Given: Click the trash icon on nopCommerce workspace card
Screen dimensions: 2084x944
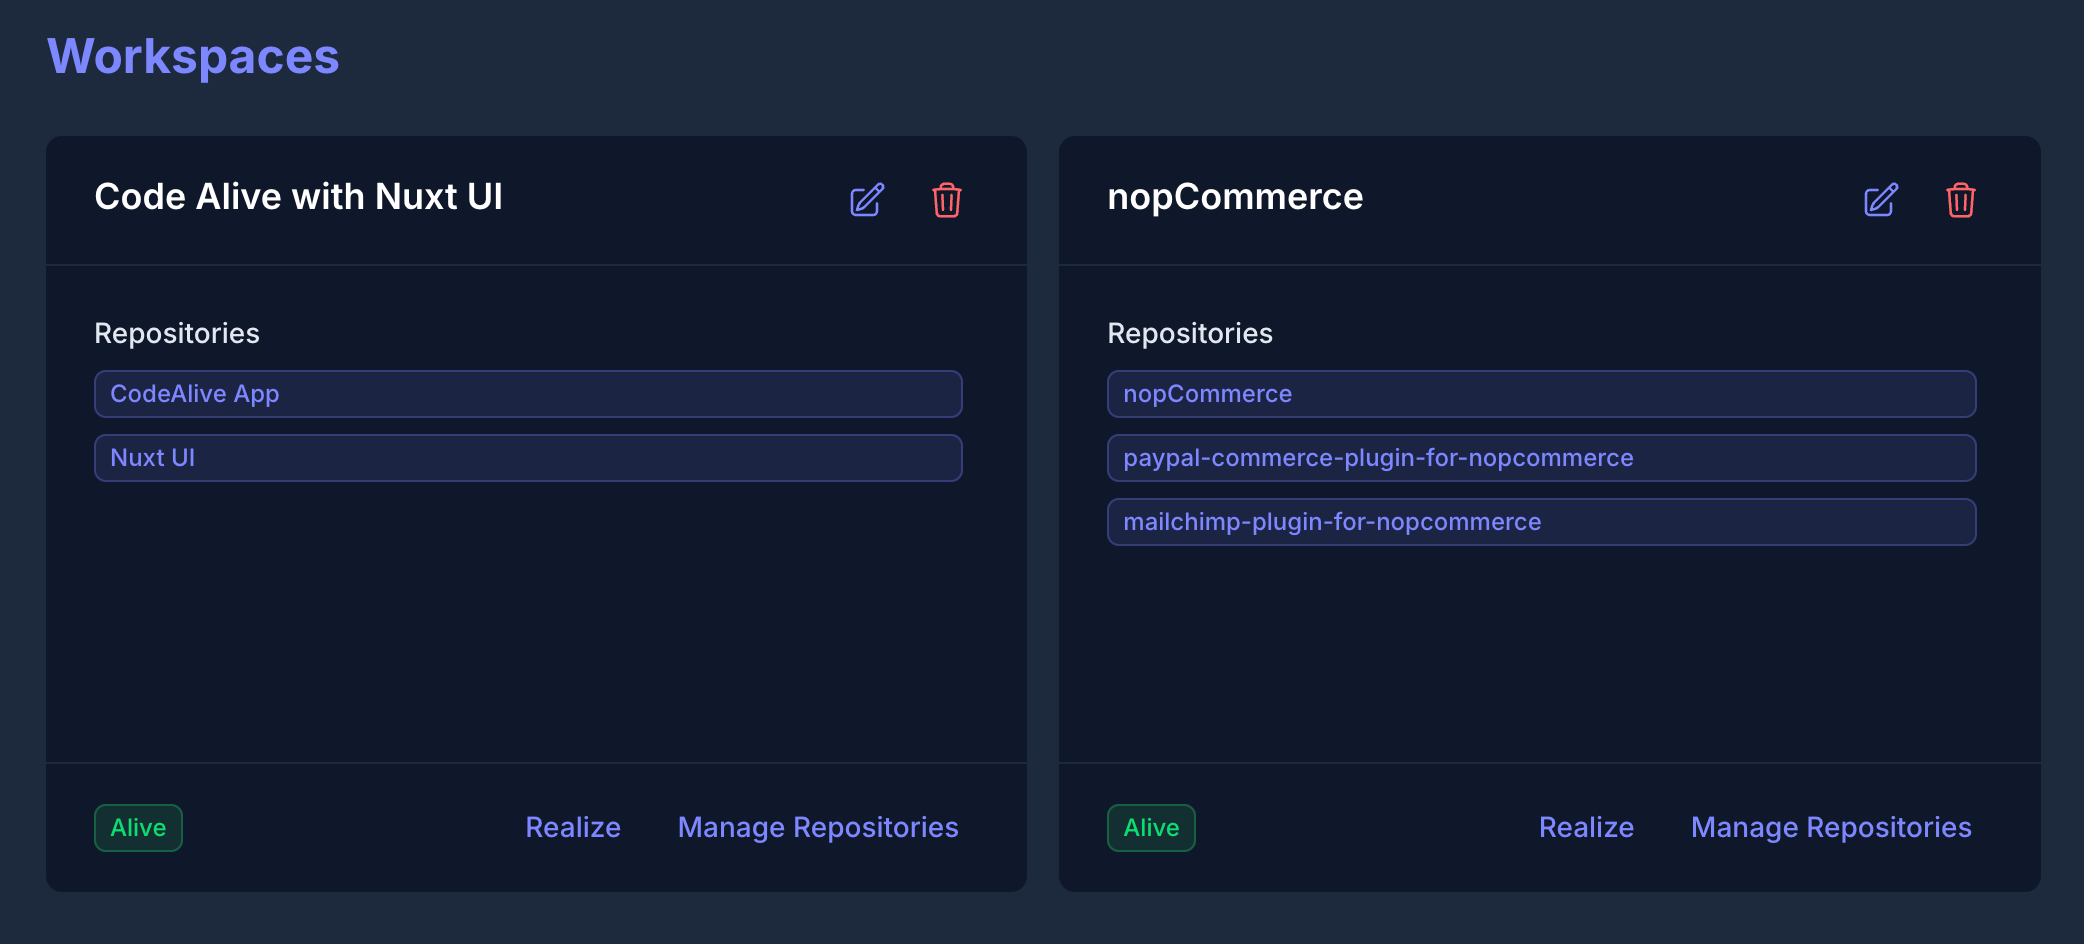Looking at the screenshot, I should [x=1960, y=200].
